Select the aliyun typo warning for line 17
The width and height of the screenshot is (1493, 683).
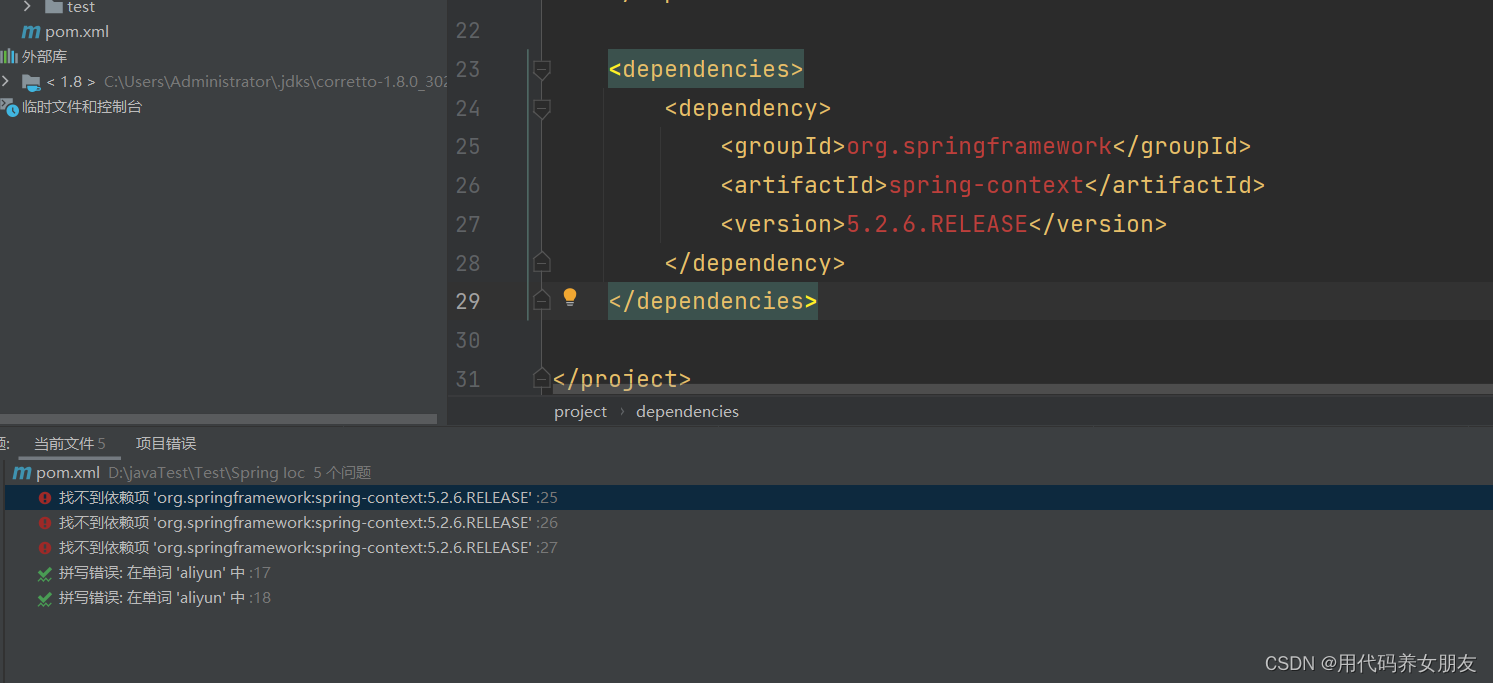point(749,572)
